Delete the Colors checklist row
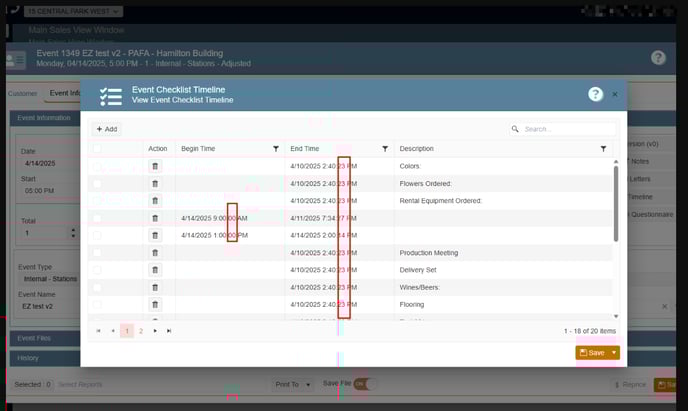The width and height of the screenshot is (688, 411). (x=155, y=166)
